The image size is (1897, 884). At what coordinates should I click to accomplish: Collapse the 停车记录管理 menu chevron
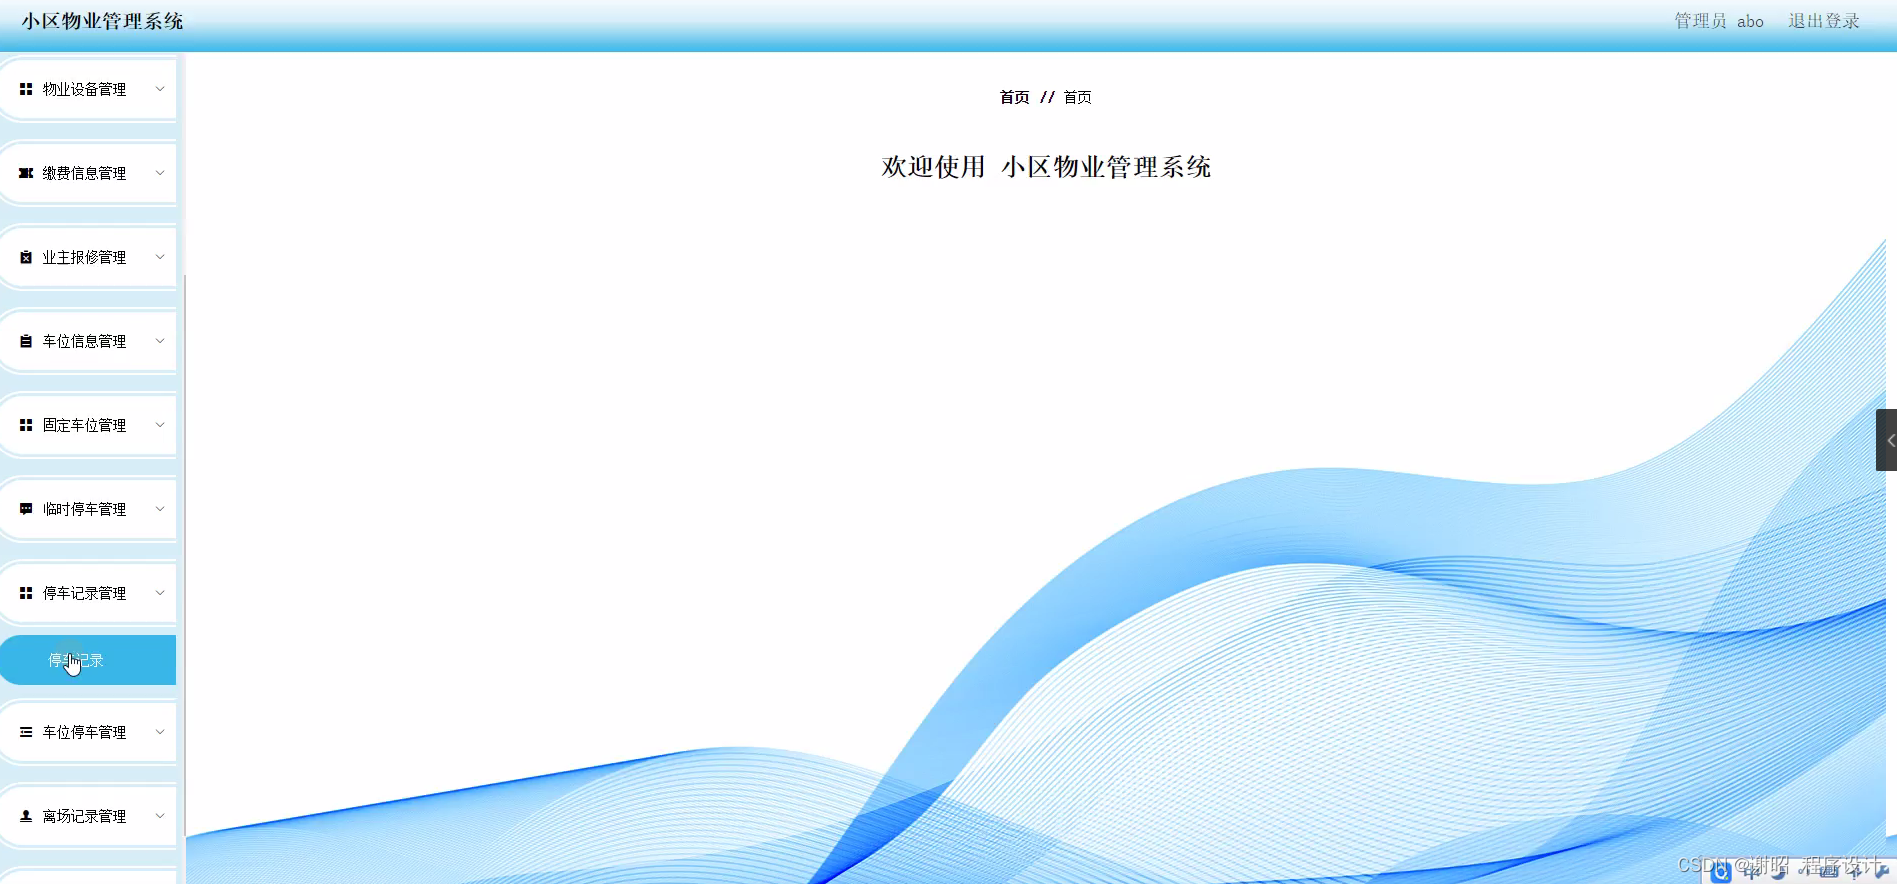159,593
